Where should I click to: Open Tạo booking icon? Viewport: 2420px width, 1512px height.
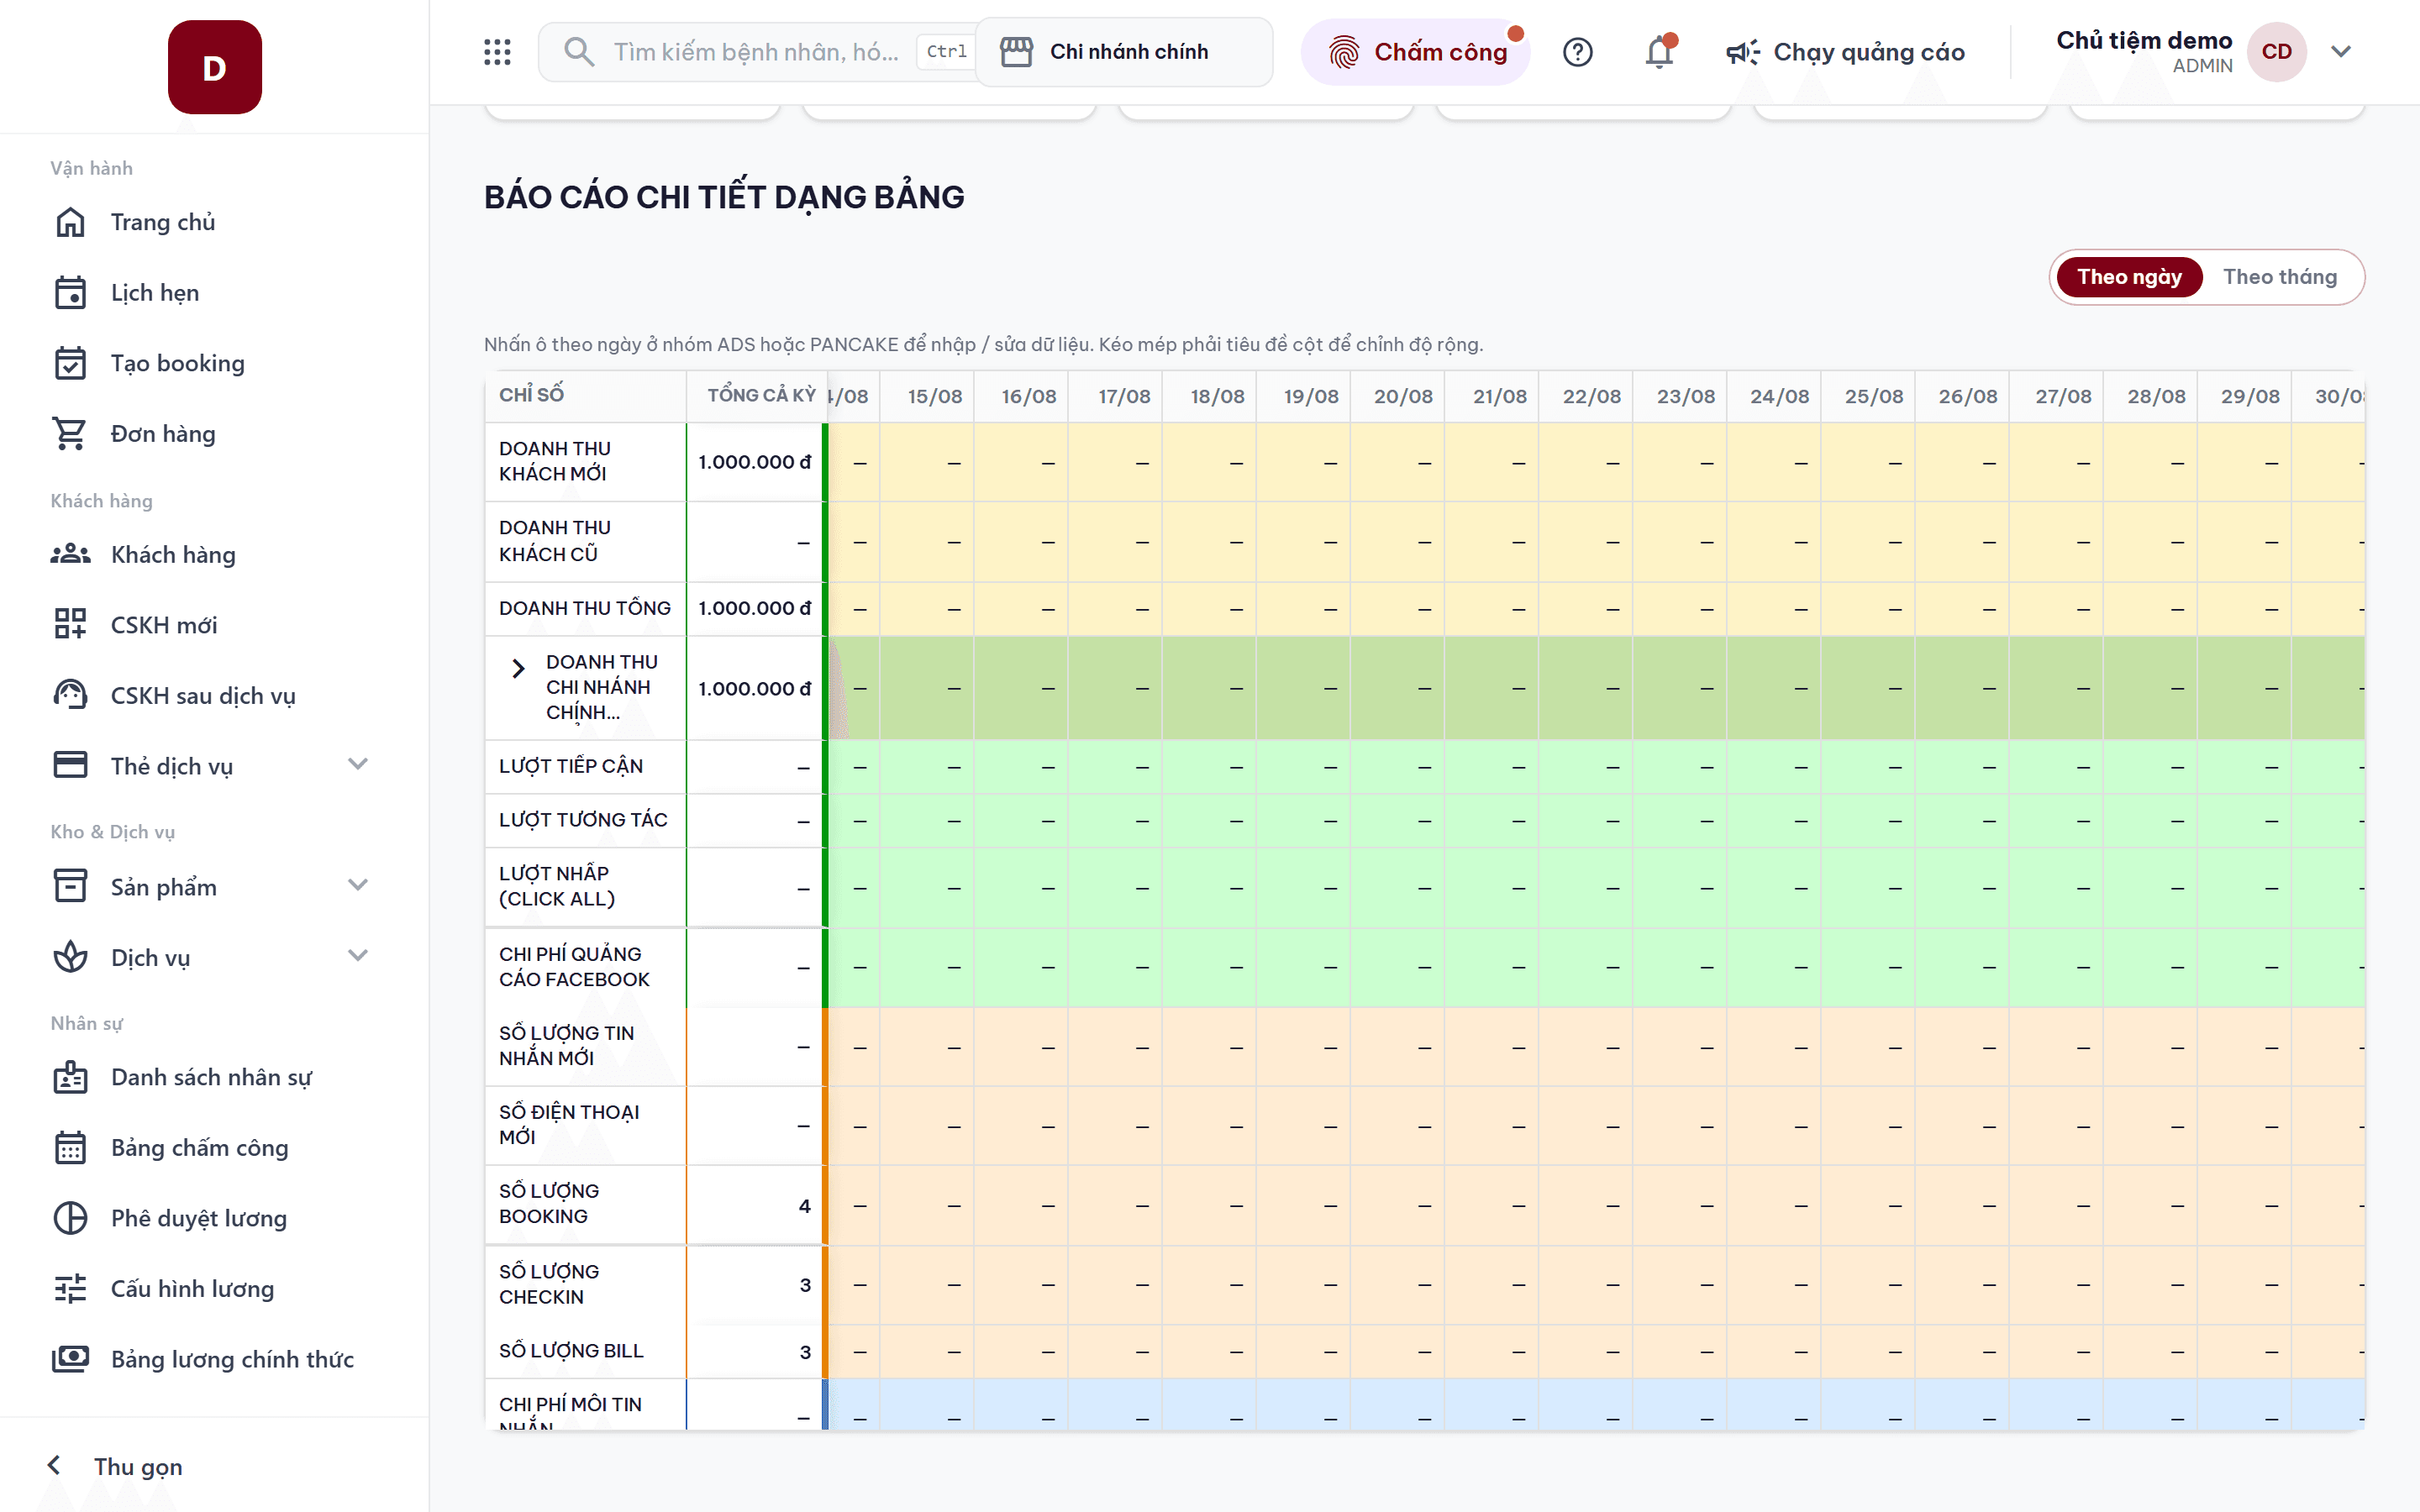[70, 363]
